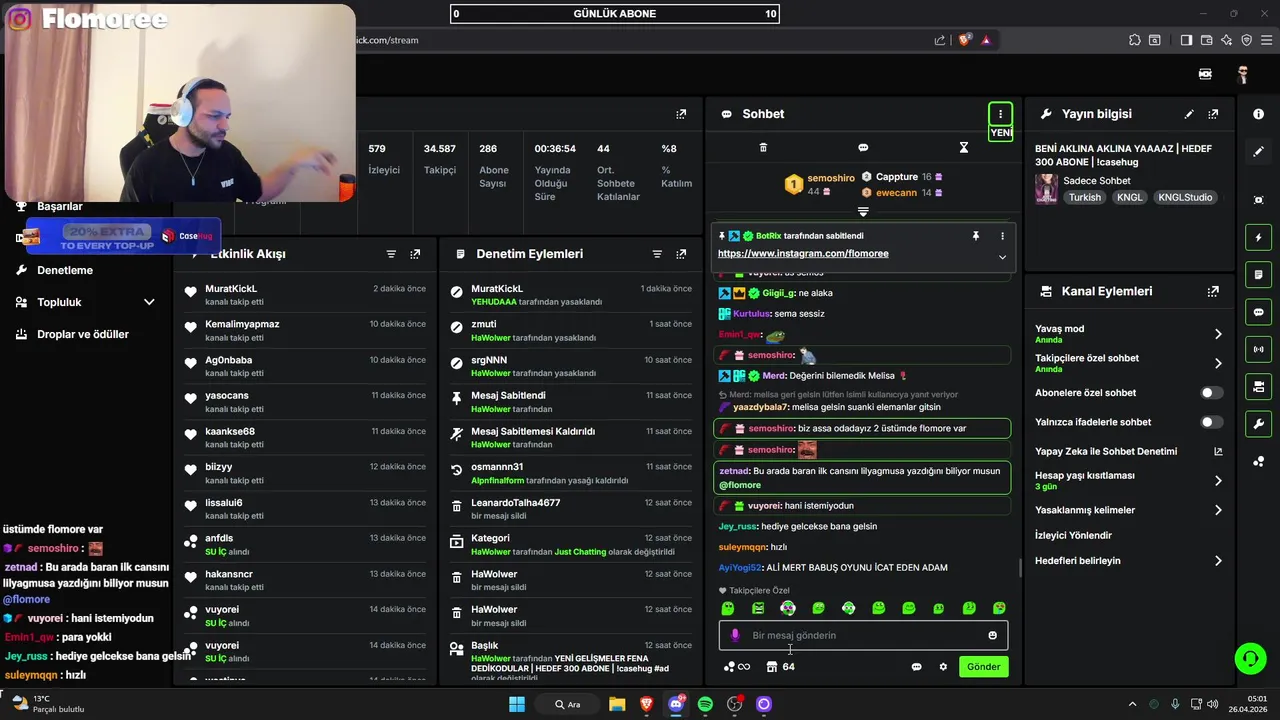Collapse the gifter leaderboard strip in chat
1280x720 pixels.
tap(863, 212)
